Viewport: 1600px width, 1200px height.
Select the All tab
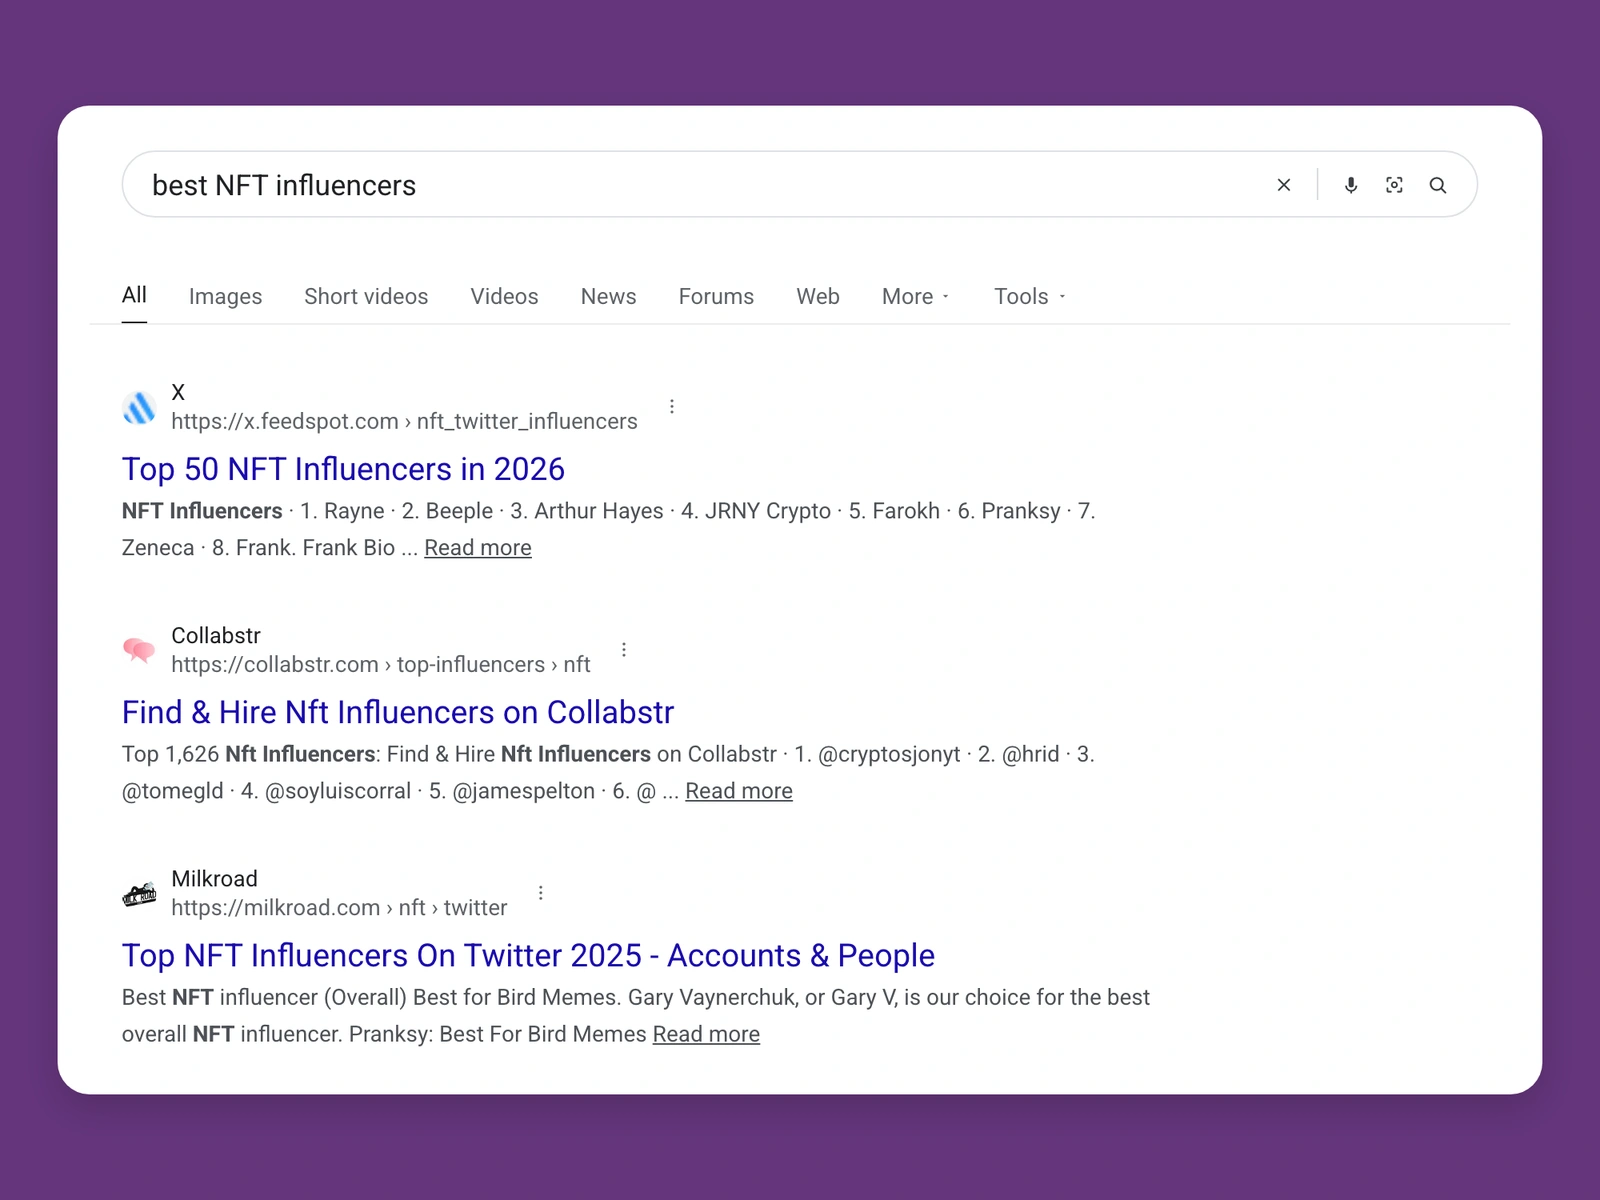tap(134, 295)
